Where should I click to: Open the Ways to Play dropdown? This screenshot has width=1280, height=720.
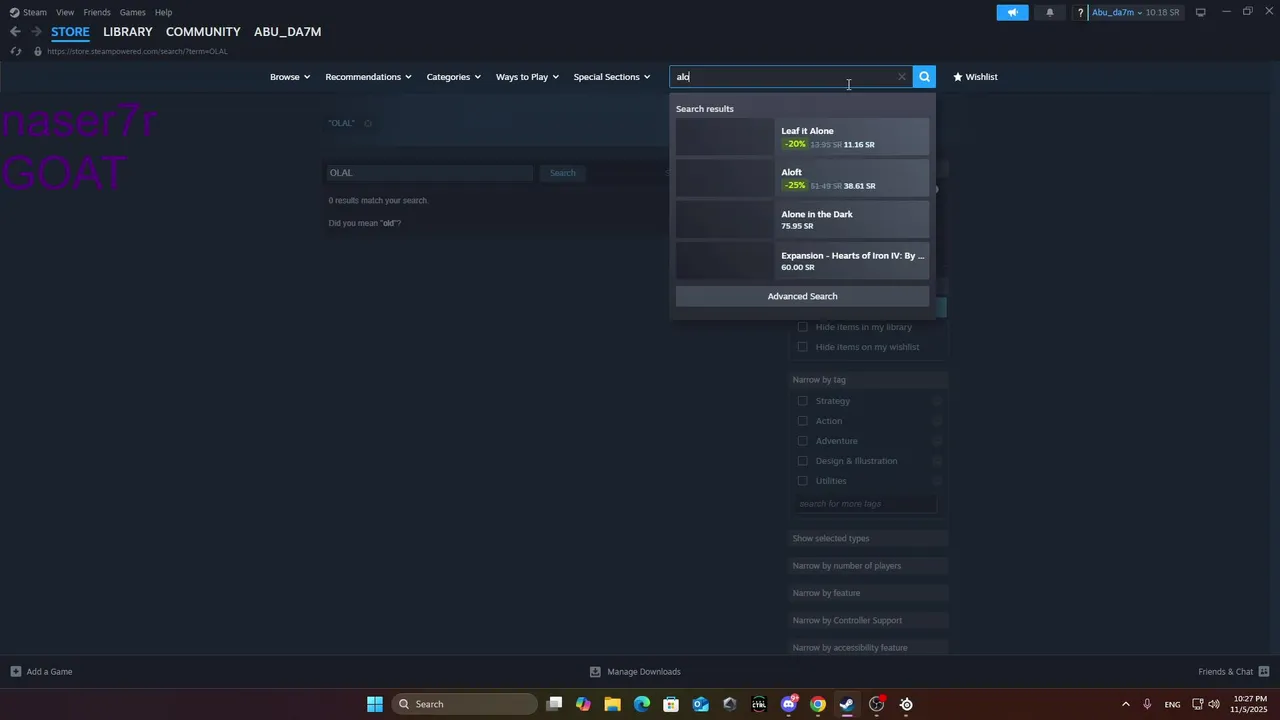pyautogui.click(x=527, y=77)
